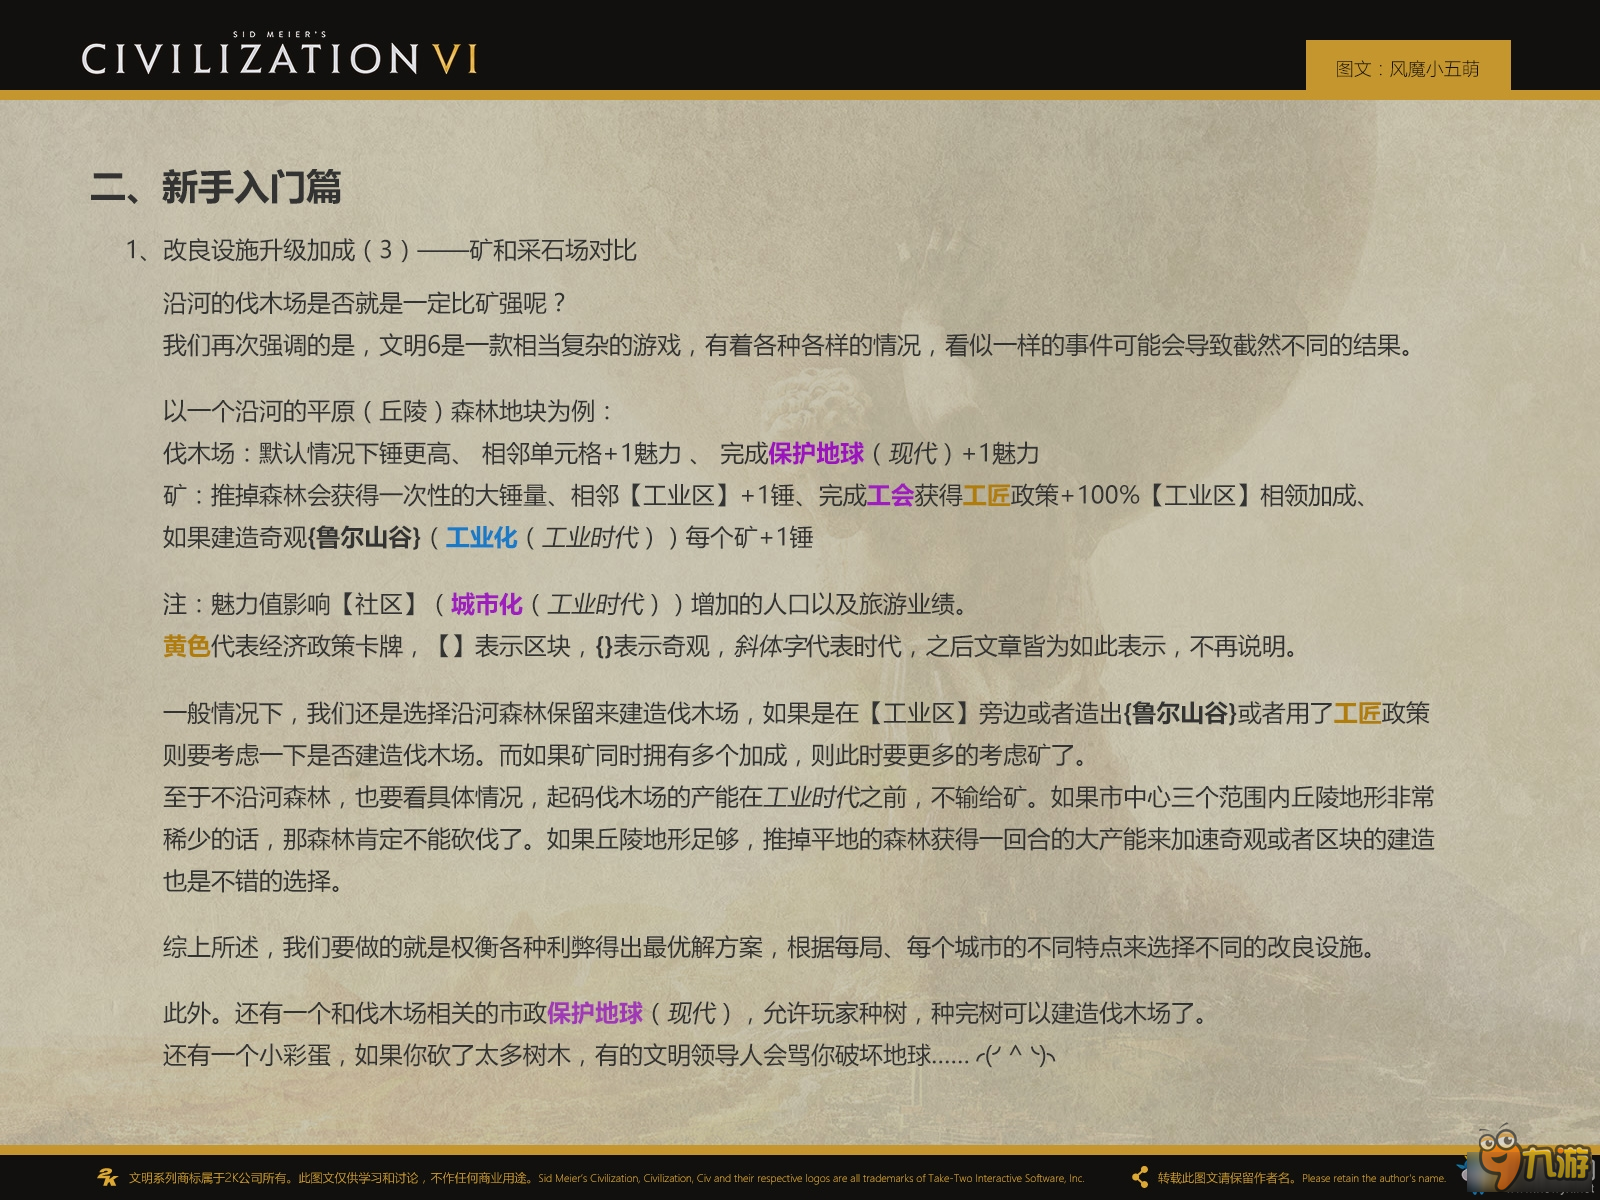Image resolution: width=1600 pixels, height=1200 pixels.
Task: Click the yellow 工匠 term in the 矿 line
Action: (986, 495)
